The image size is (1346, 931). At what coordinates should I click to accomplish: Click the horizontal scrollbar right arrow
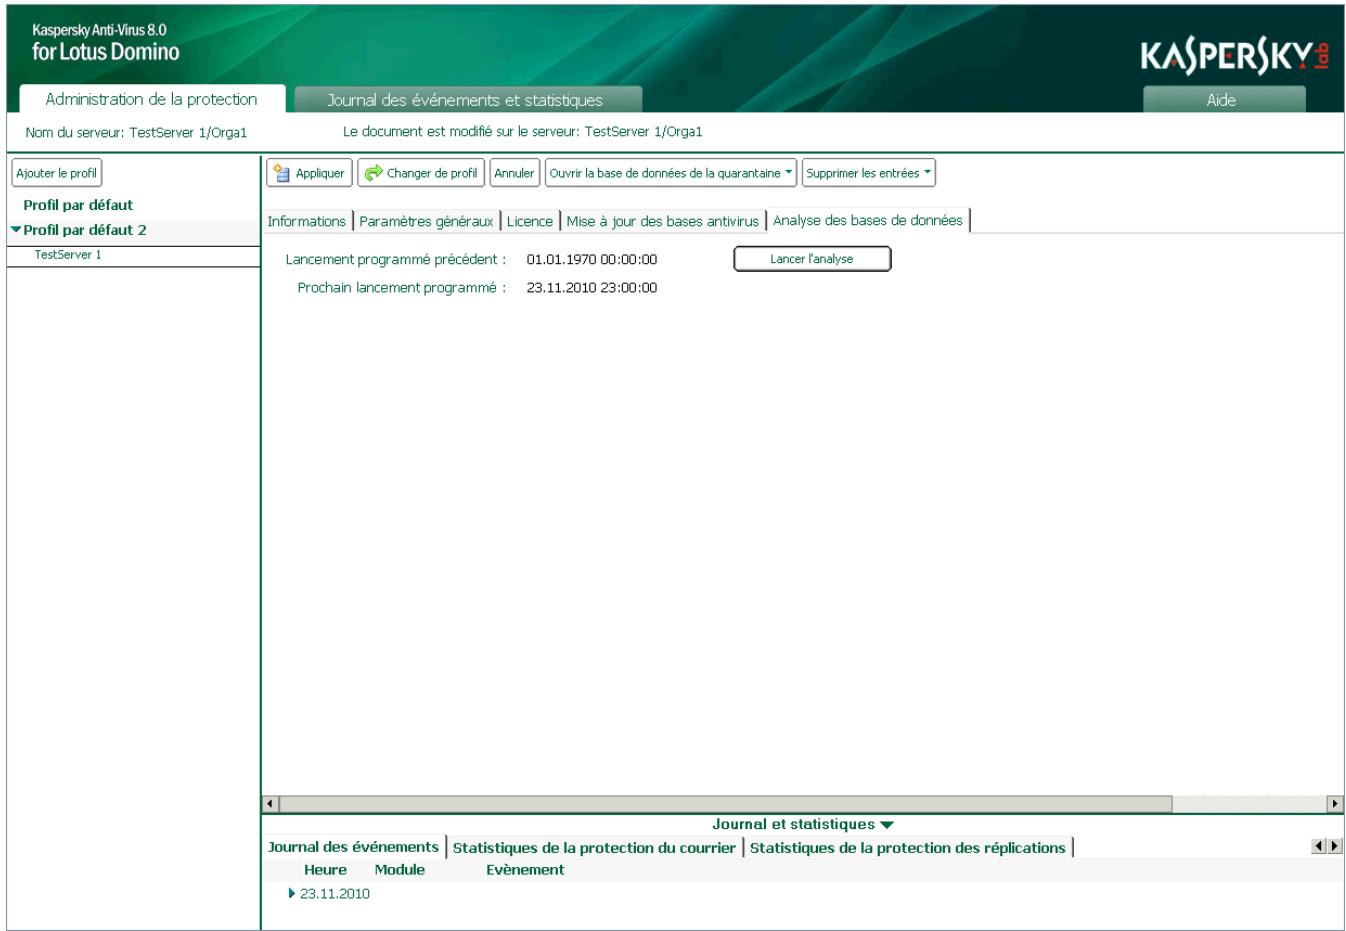1335,803
